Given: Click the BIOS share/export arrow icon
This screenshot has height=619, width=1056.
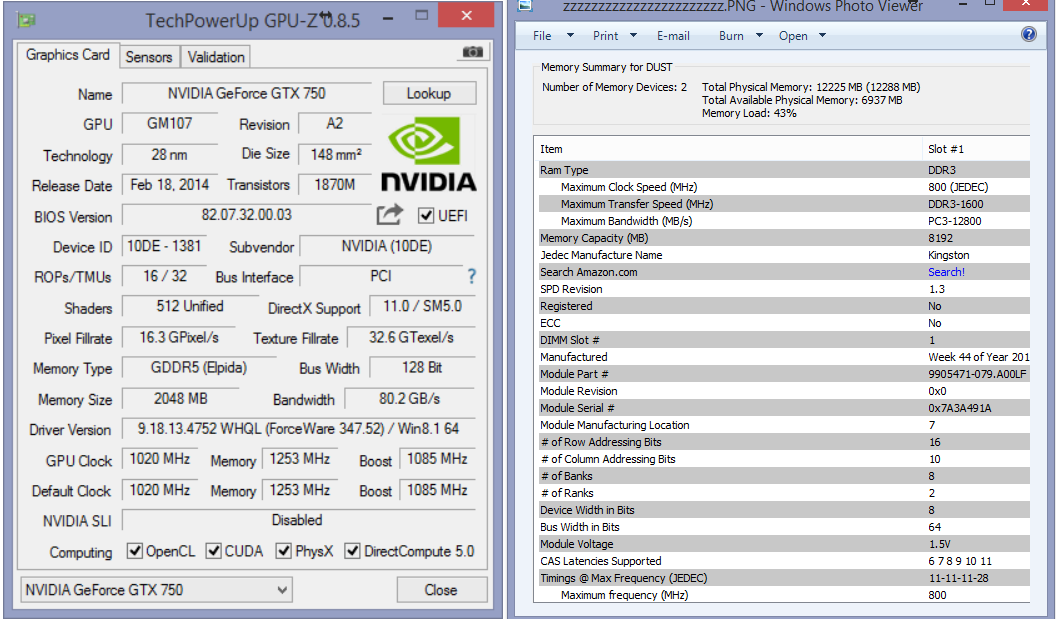Looking at the screenshot, I should 389,215.
